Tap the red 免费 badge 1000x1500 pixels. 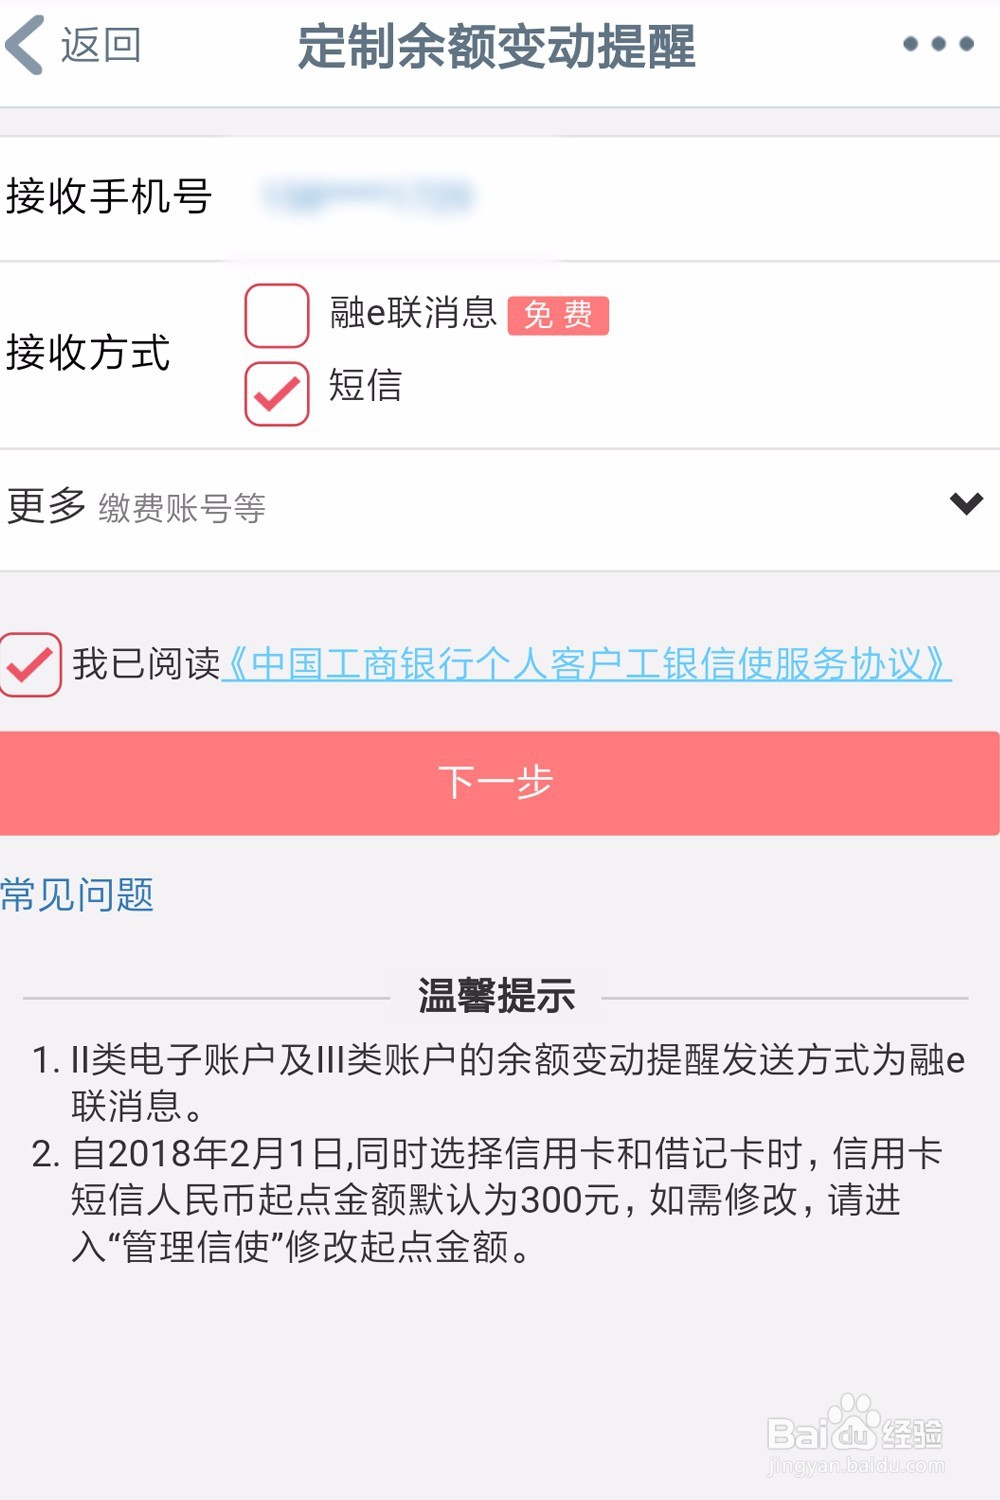(x=558, y=315)
